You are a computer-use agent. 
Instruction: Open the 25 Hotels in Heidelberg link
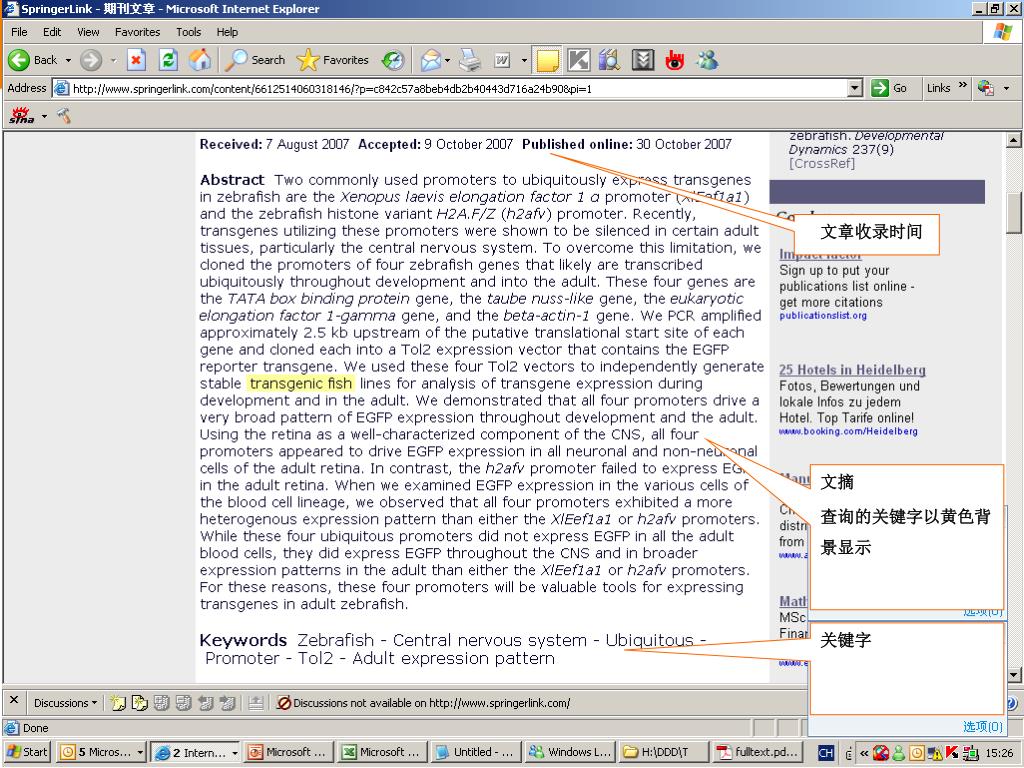pyautogui.click(x=852, y=370)
